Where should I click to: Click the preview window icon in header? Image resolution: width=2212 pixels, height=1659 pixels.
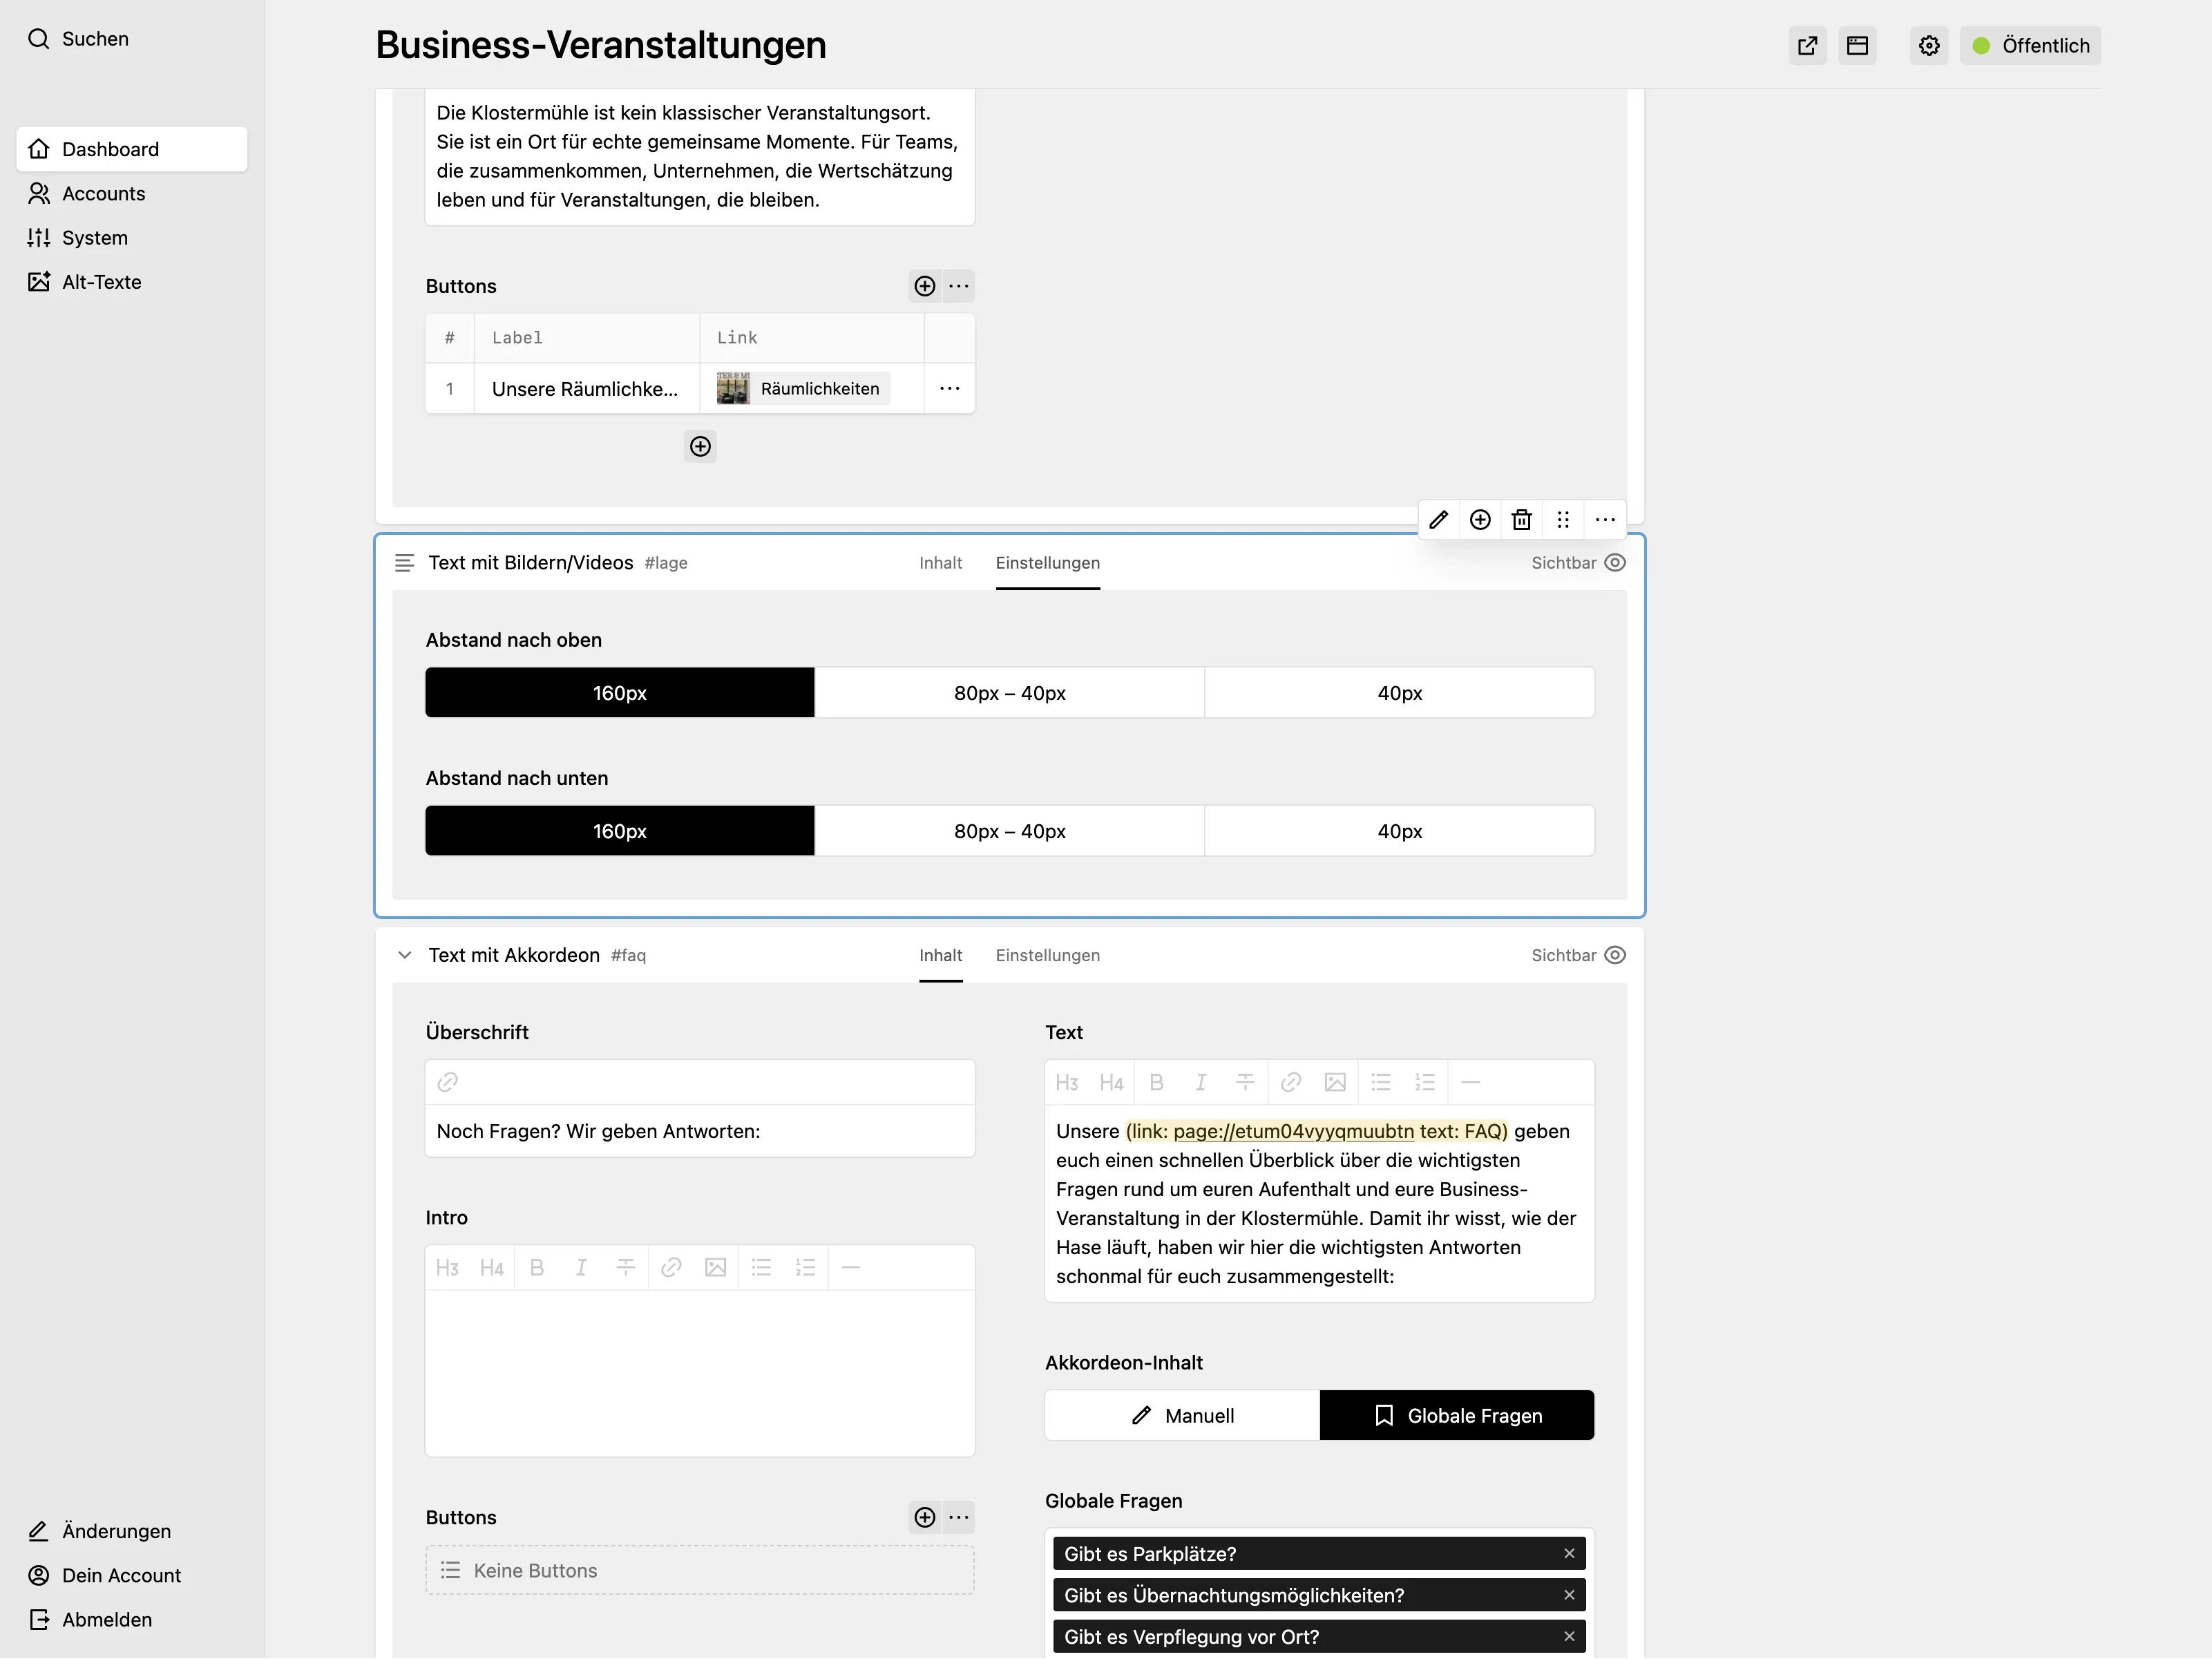click(1857, 46)
